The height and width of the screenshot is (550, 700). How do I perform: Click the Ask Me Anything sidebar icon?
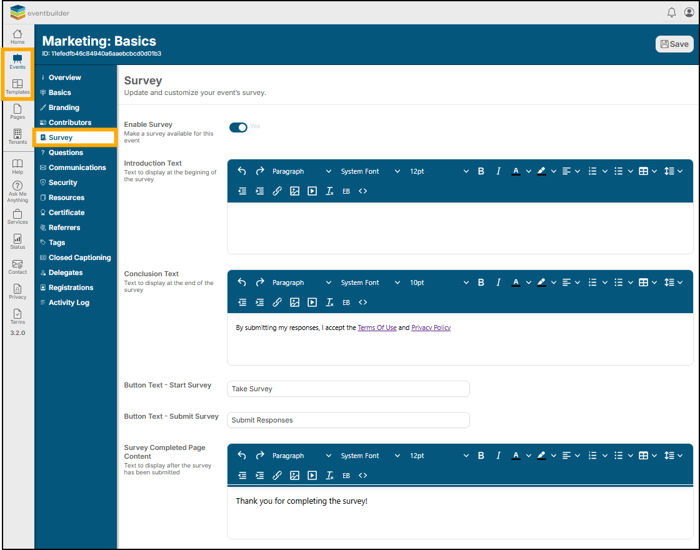pyautogui.click(x=17, y=191)
